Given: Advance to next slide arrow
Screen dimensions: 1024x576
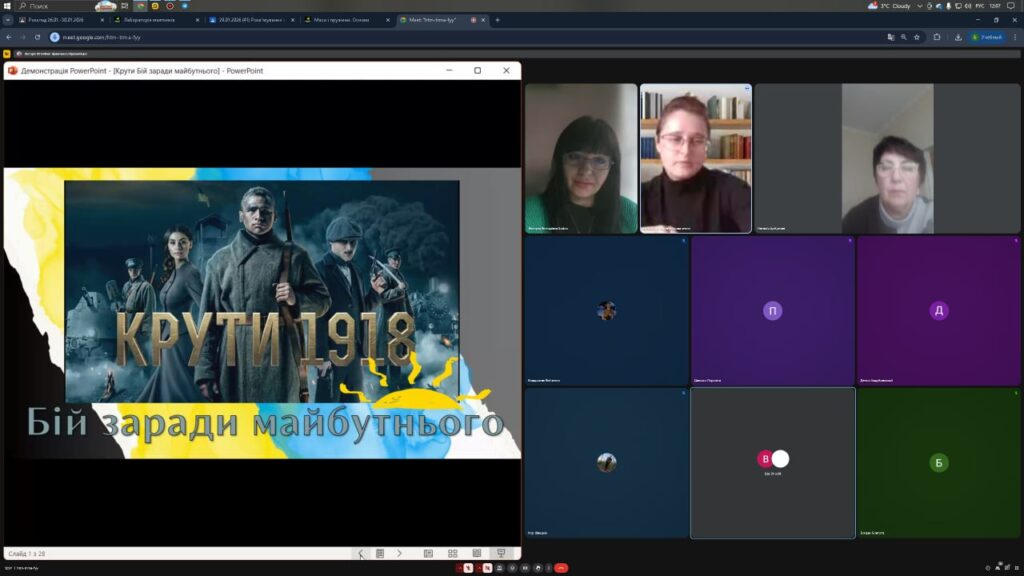Looking at the screenshot, I should point(399,553).
